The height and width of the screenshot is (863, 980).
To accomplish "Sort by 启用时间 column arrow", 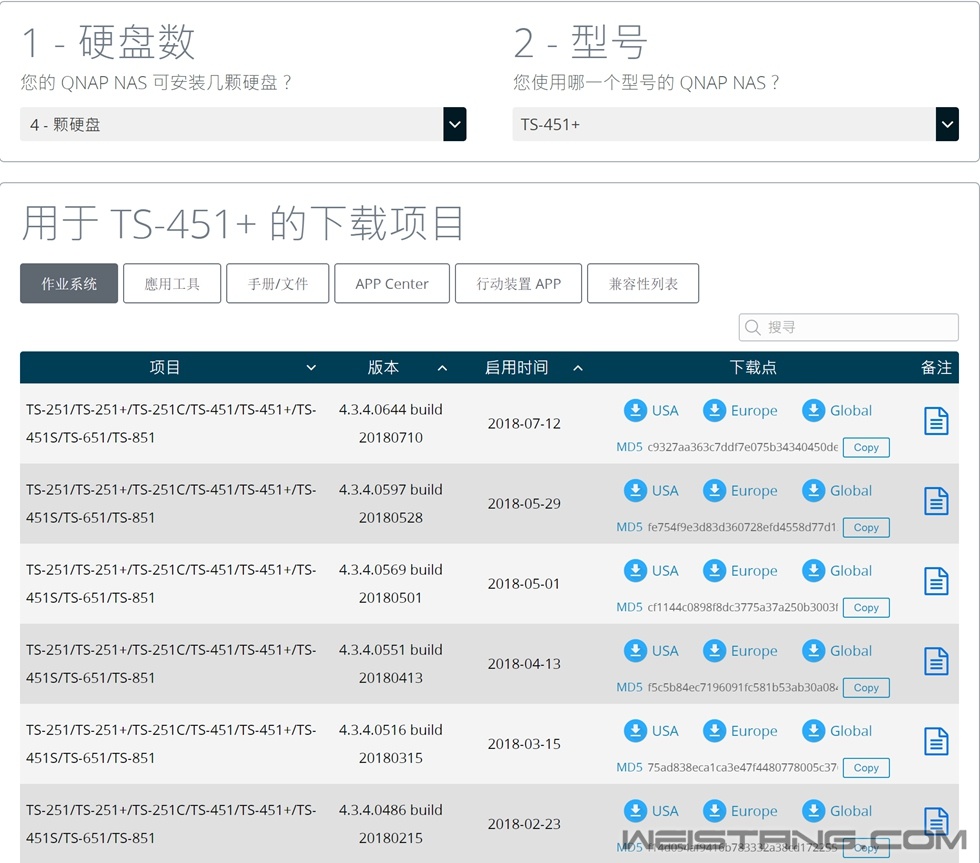I will [x=578, y=367].
